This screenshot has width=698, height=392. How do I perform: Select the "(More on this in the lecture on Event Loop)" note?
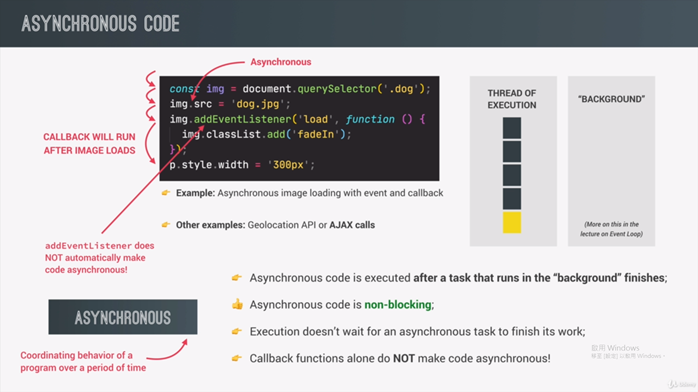[611, 229]
